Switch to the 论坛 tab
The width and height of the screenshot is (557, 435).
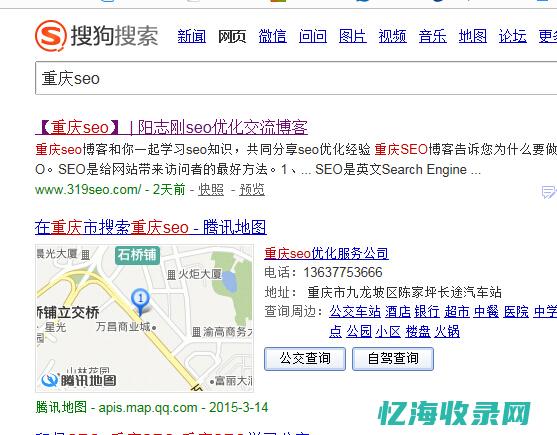(513, 36)
